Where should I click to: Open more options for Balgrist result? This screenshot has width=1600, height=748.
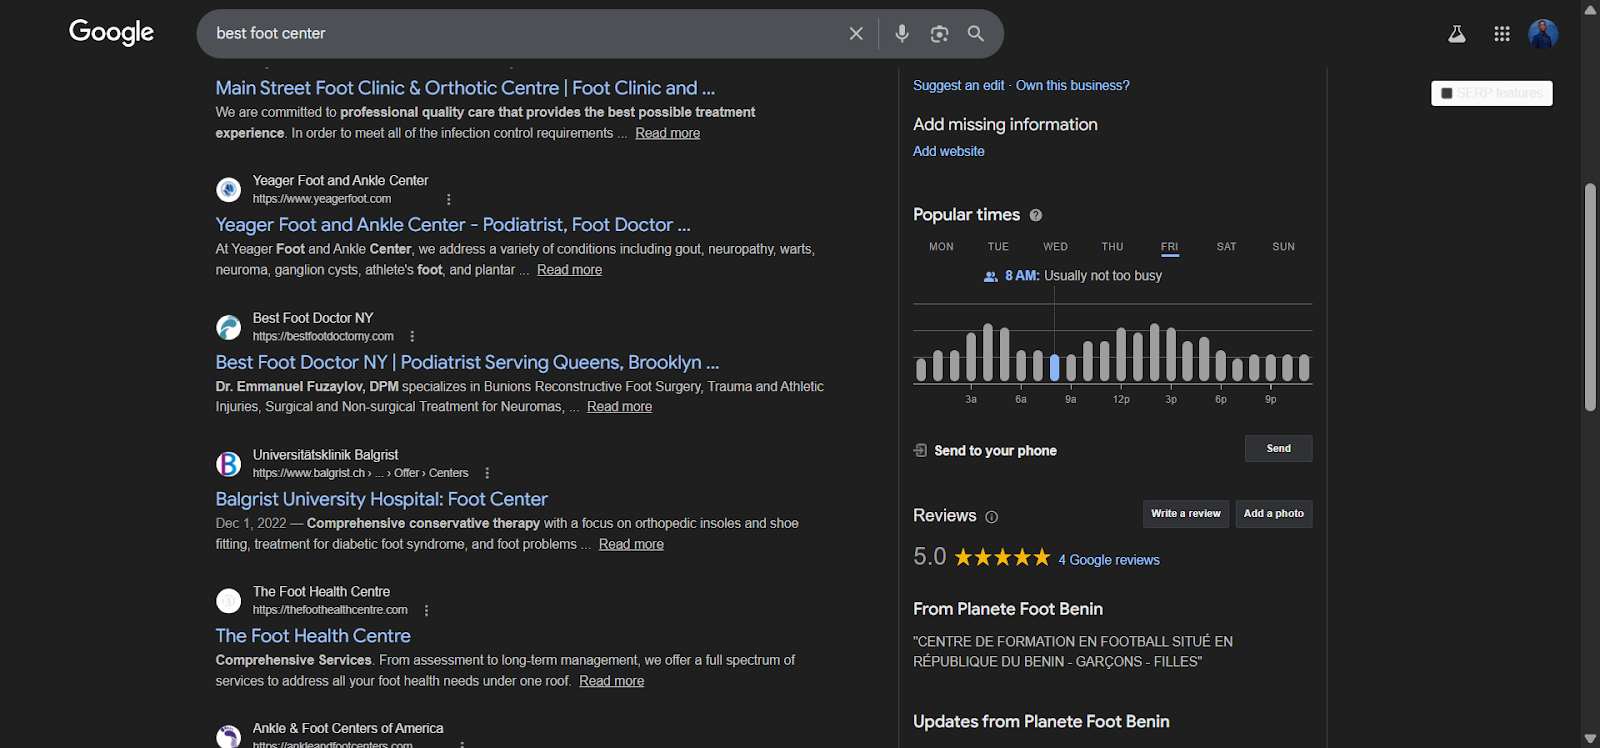click(487, 473)
